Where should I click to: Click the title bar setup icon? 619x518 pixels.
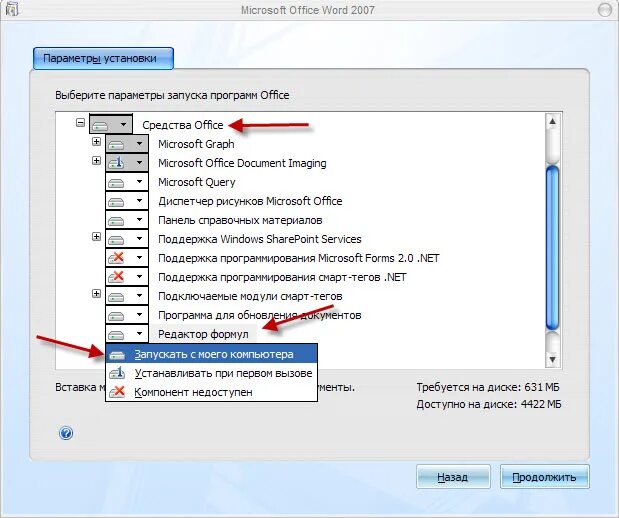click(x=10, y=8)
